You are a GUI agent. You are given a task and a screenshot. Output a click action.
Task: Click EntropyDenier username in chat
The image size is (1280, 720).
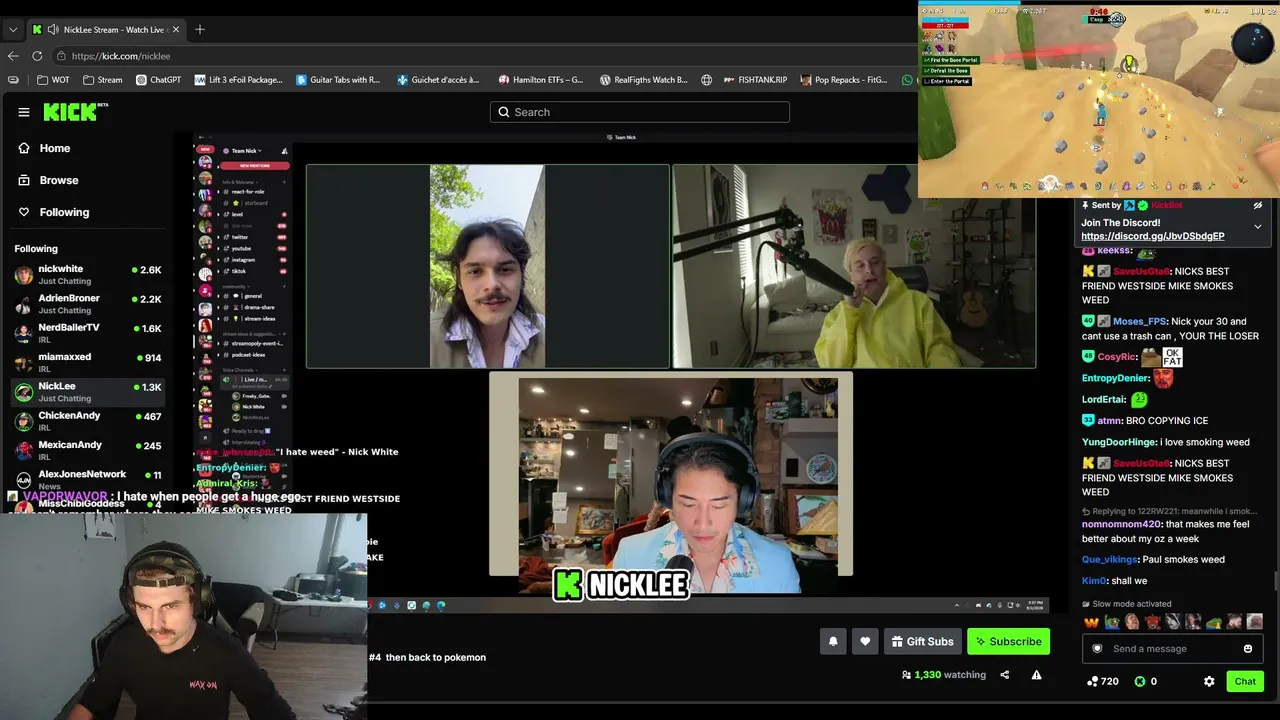pos(1115,379)
